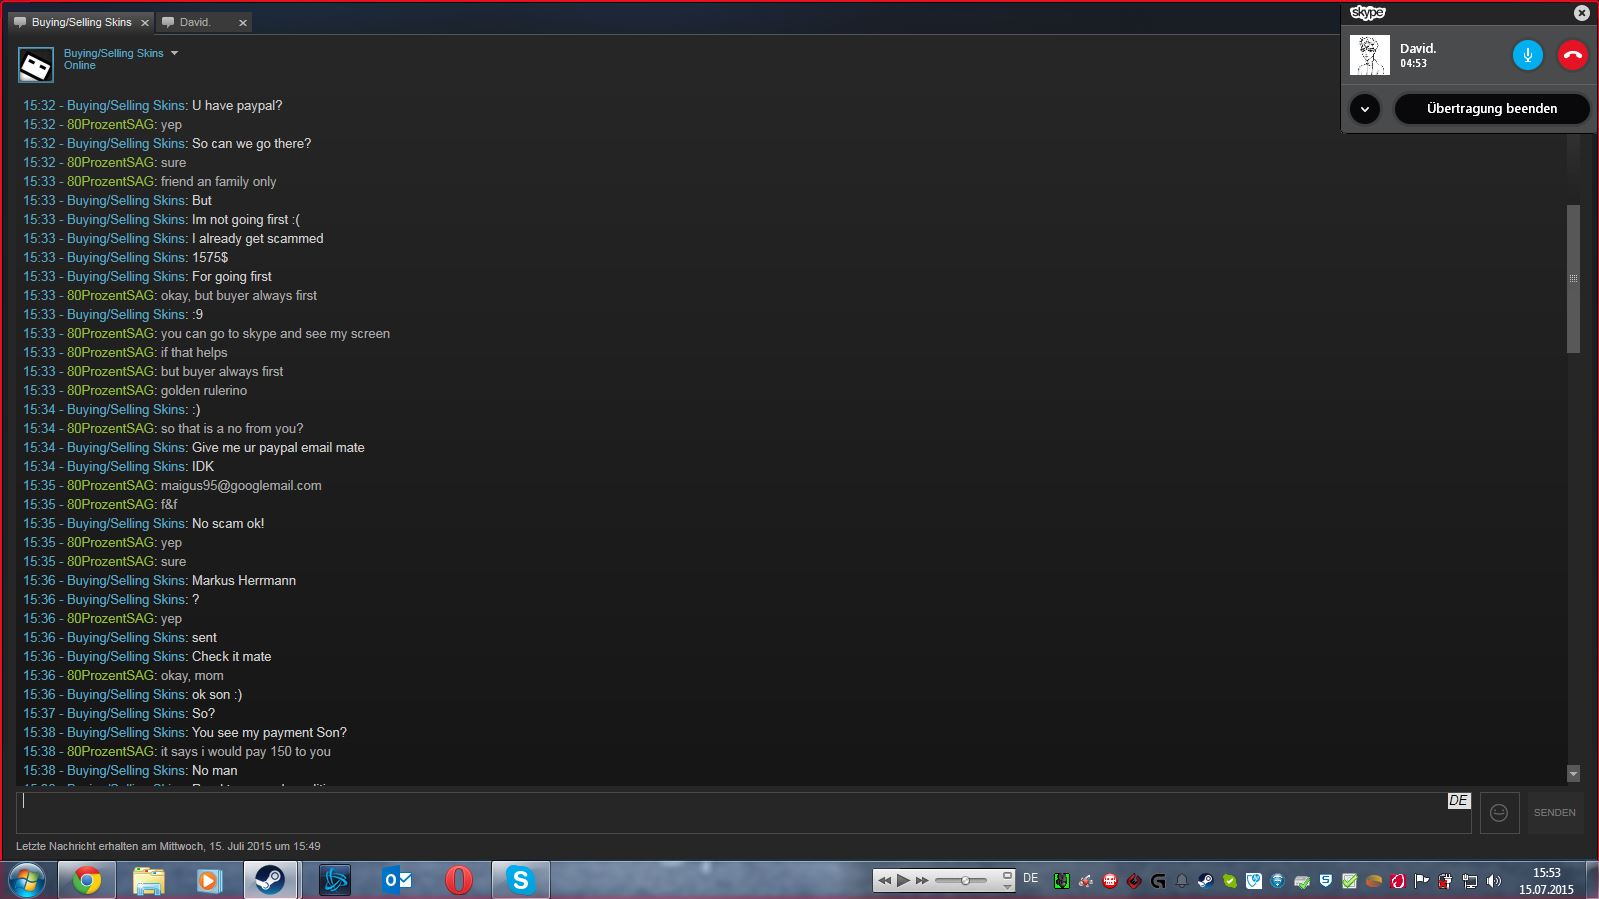
Task: Open Google Chrome from the taskbar
Action: (87, 880)
